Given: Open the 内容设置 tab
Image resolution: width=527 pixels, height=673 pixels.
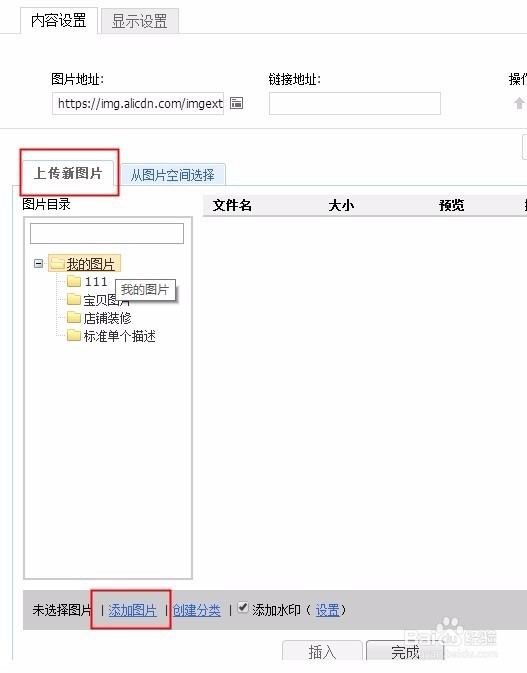Looking at the screenshot, I should point(59,21).
